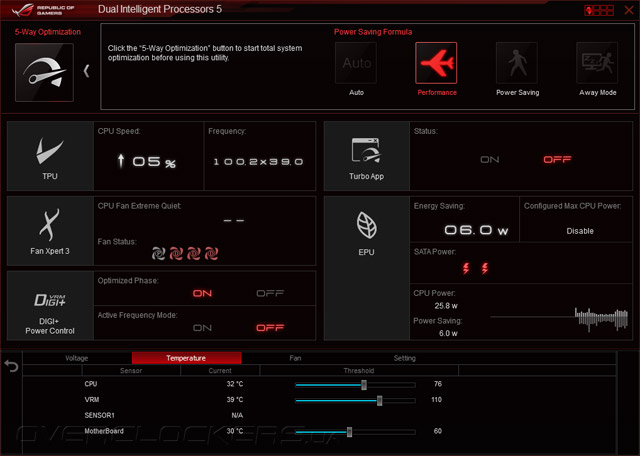Viewport: 640px width, 456px height.
Task: Click the 5-Way Optimization red label
Action: click(x=48, y=32)
